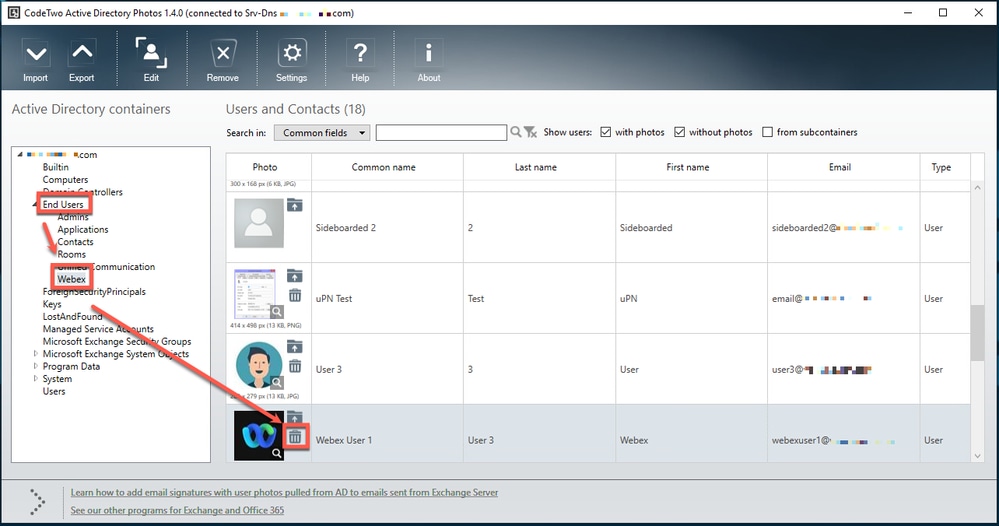Open the link about email signatures with user photos

284,492
